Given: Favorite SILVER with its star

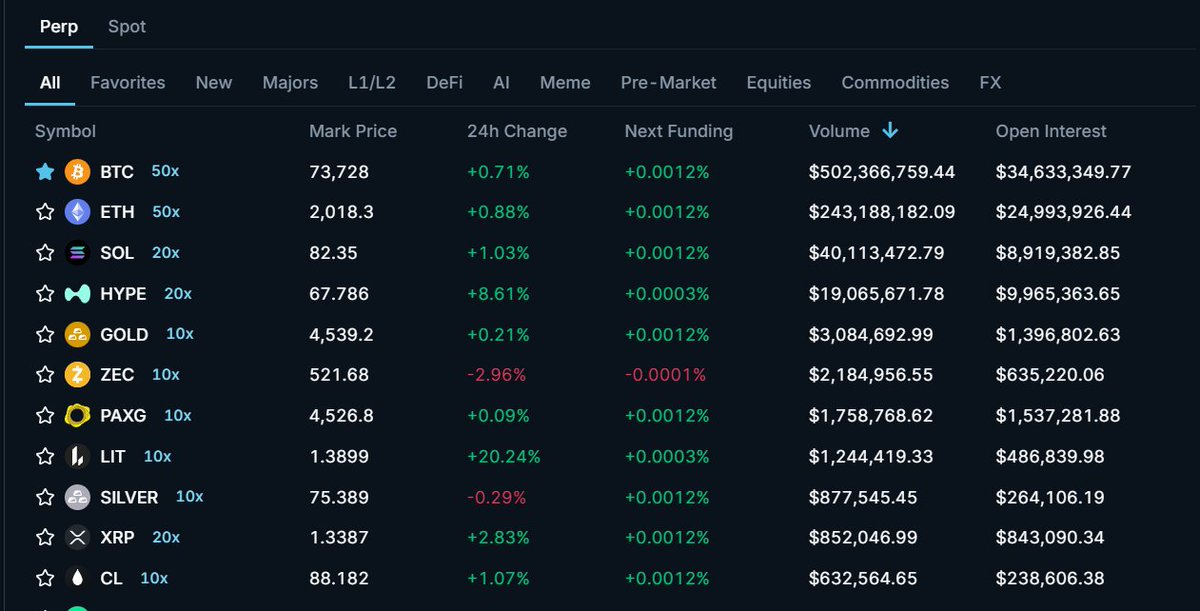Looking at the screenshot, I should [45, 497].
